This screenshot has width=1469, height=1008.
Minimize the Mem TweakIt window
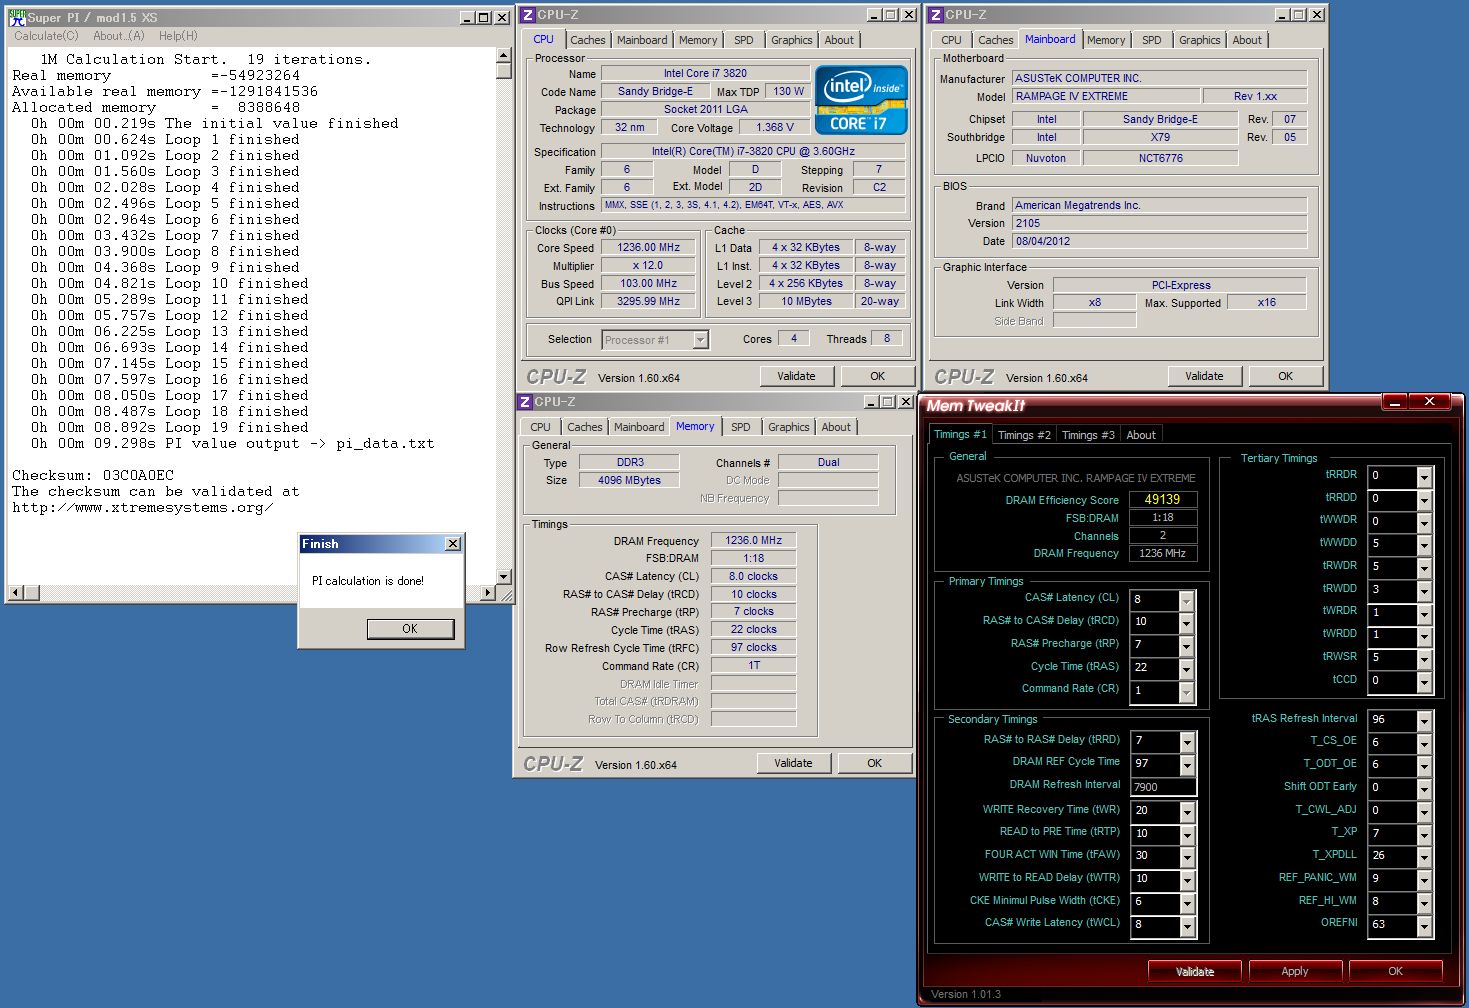[x=1394, y=402]
